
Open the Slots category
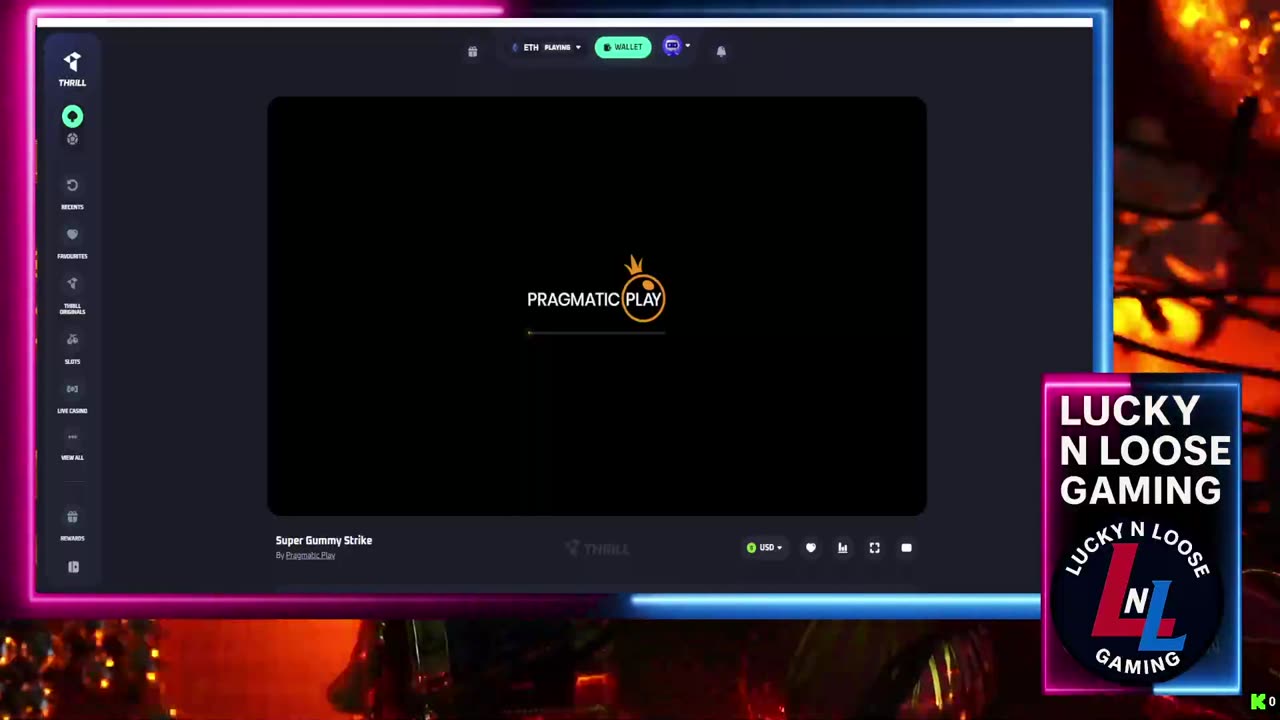click(72, 349)
